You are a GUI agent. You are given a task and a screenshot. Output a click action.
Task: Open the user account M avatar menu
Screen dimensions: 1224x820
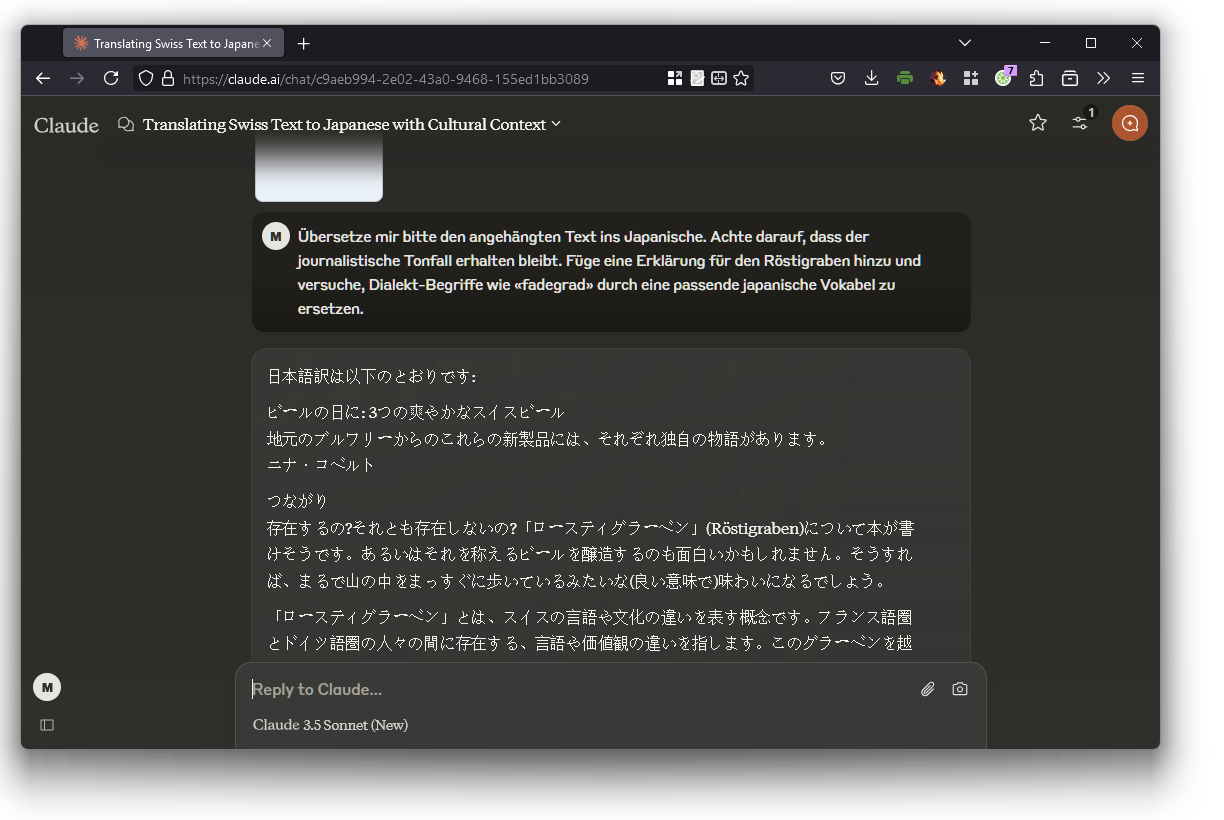pyautogui.click(x=47, y=687)
